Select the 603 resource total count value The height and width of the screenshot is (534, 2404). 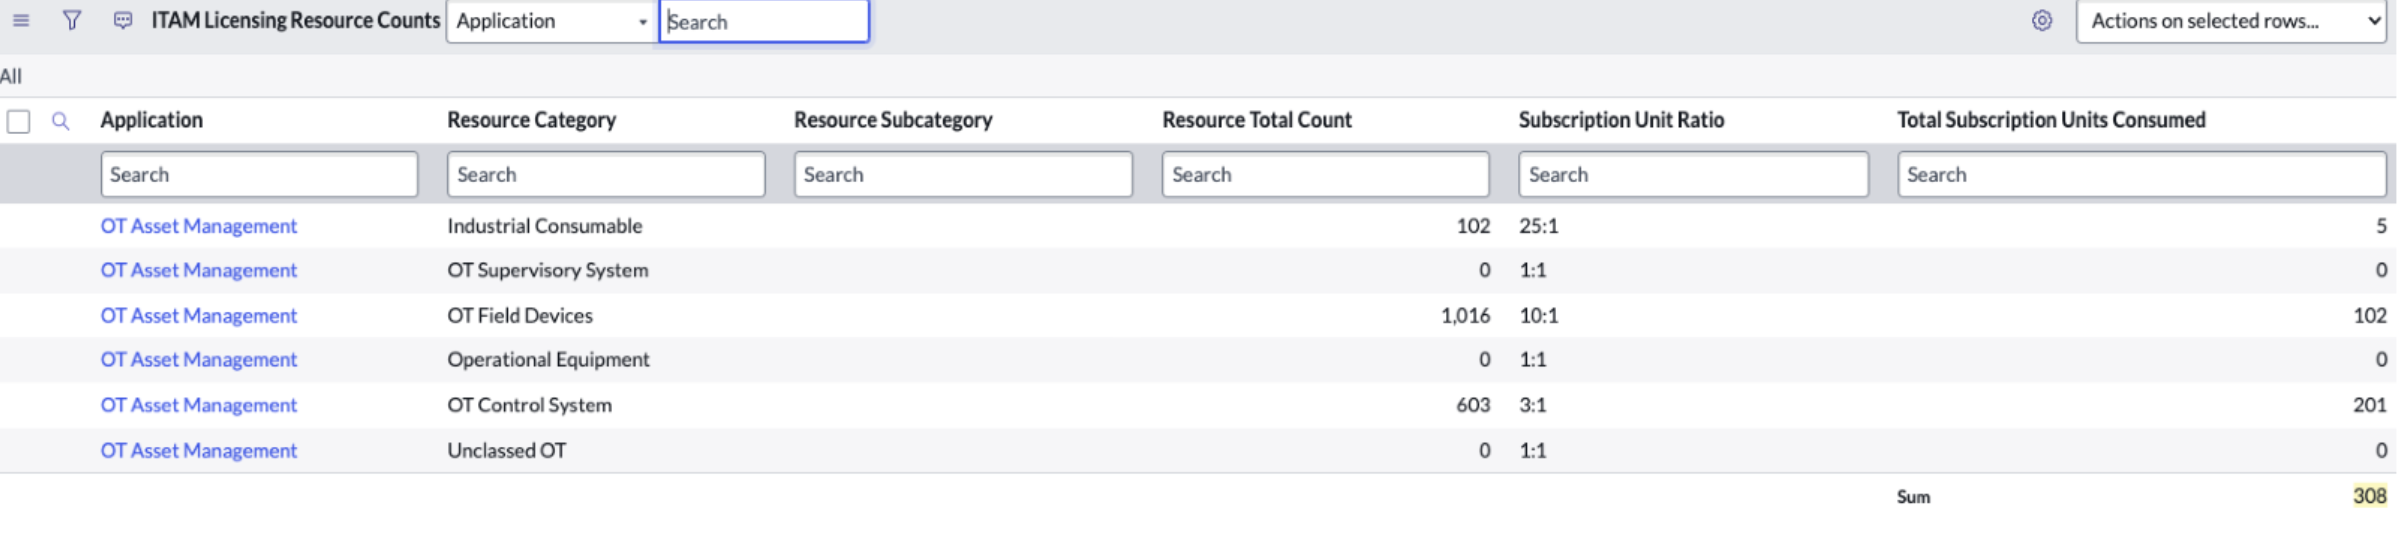click(x=1473, y=405)
